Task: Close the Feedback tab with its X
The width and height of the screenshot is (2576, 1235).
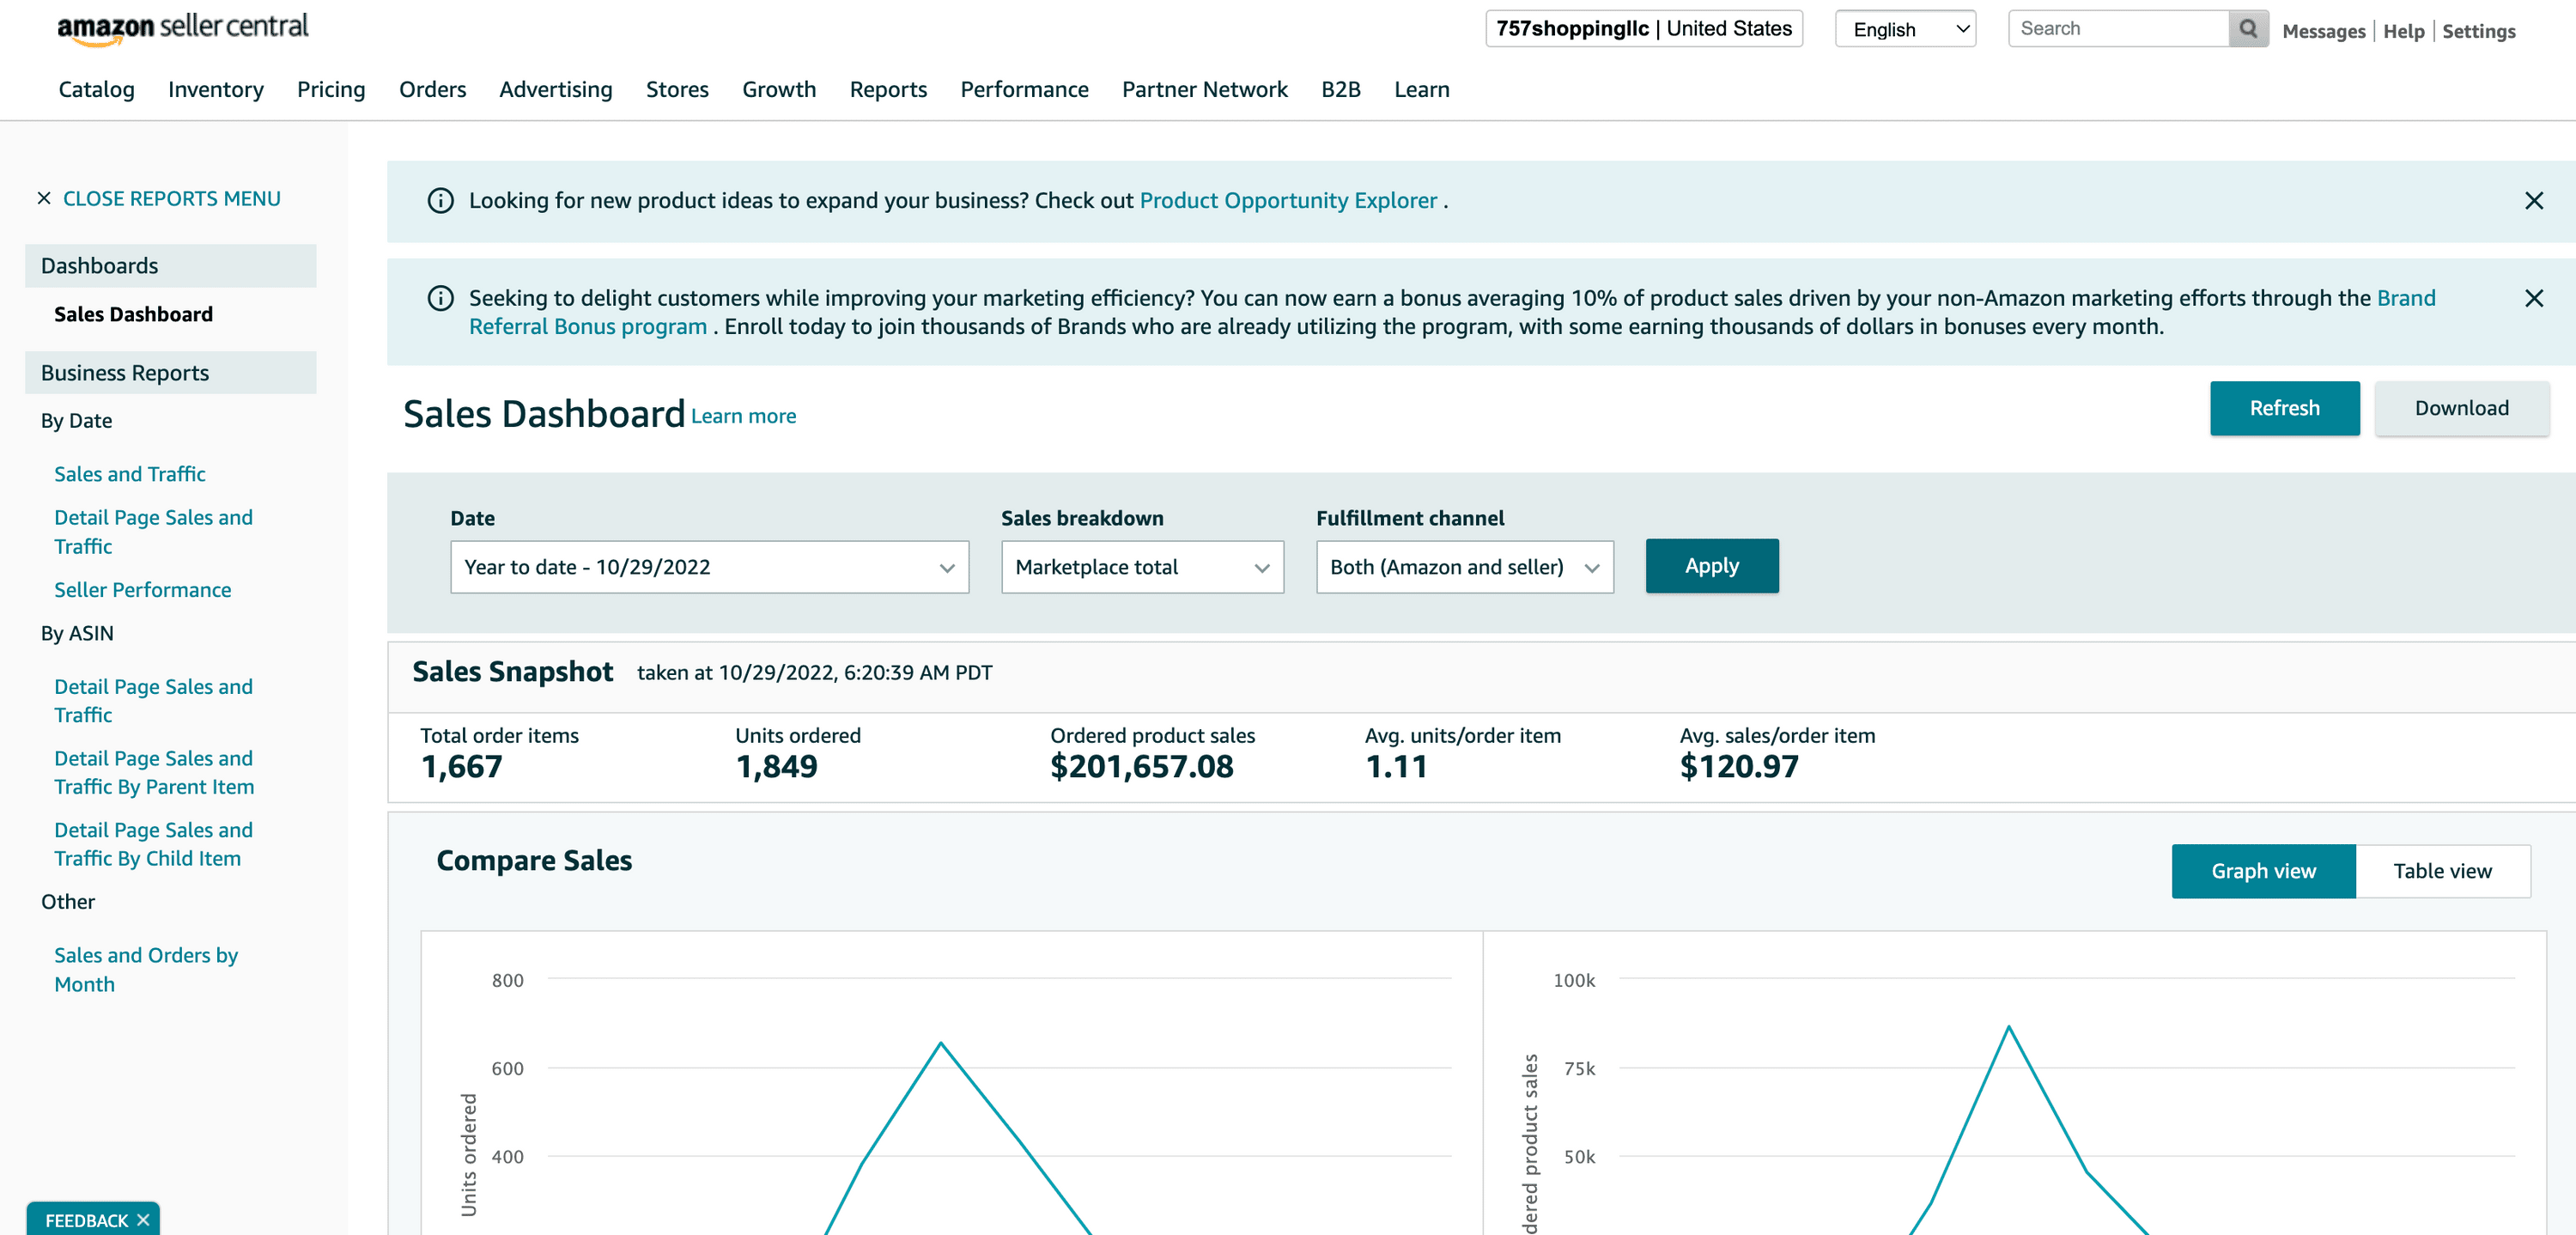Action: (143, 1219)
